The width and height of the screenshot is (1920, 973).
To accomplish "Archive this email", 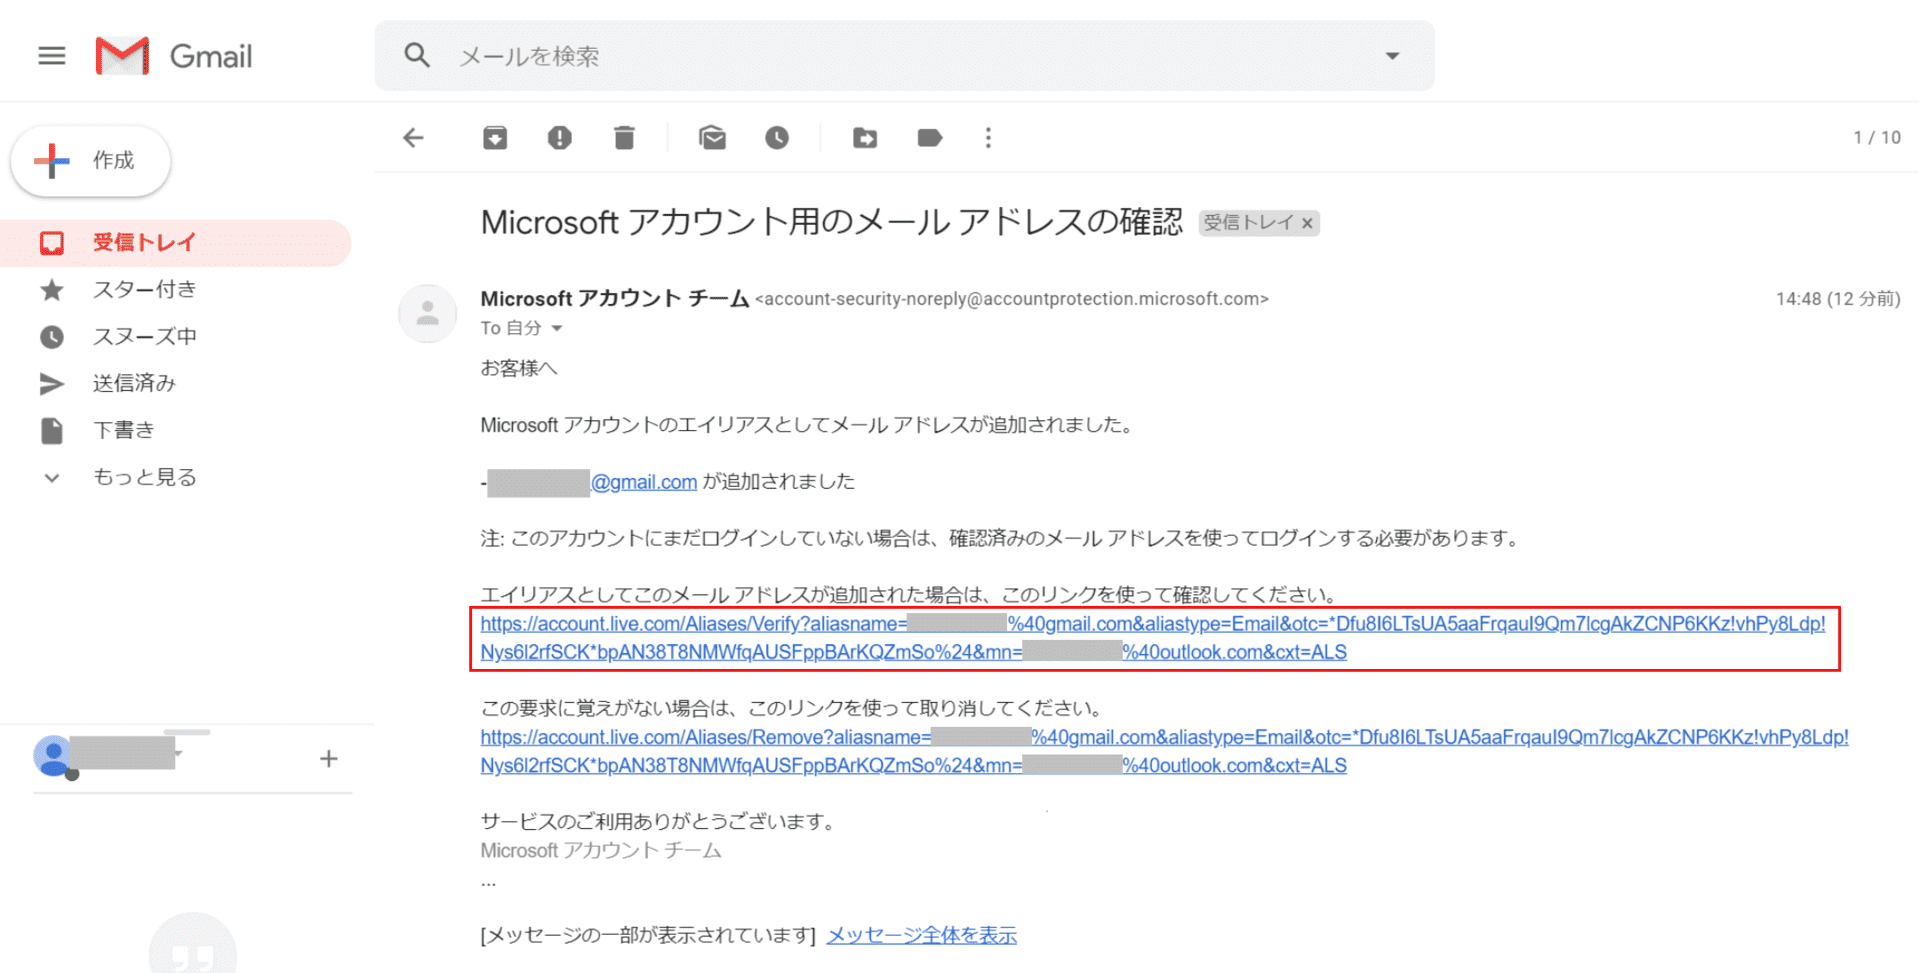I will (x=495, y=138).
